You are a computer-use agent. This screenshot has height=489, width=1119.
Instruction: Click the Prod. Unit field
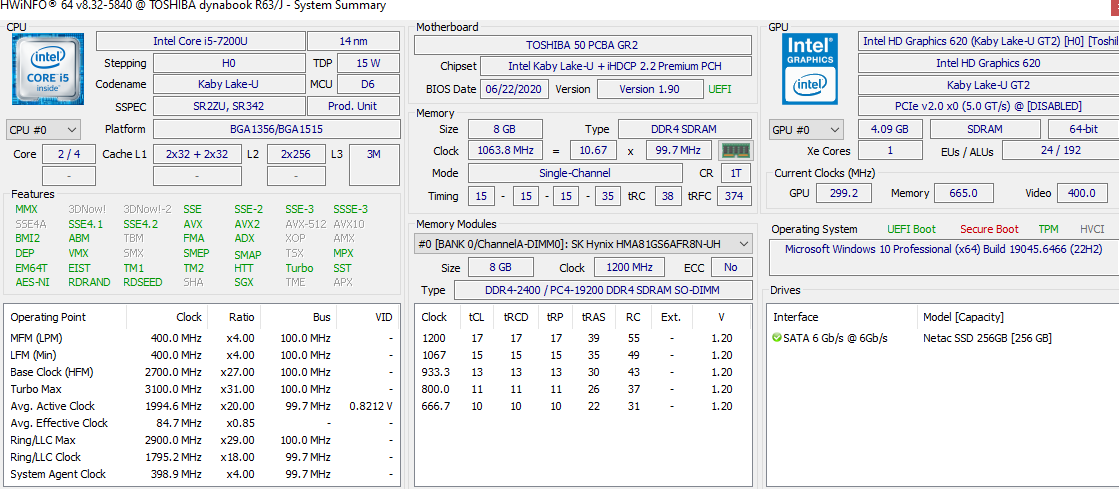pos(353,106)
